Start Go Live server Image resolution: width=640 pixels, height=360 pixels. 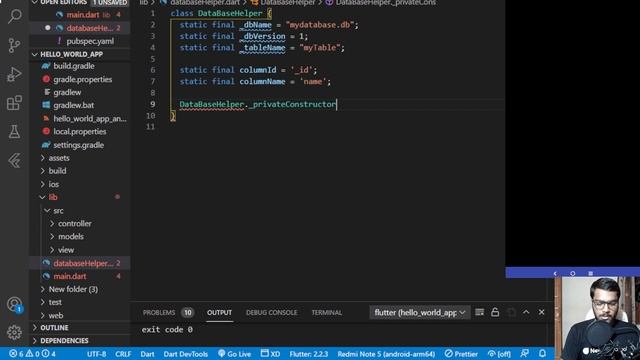pyautogui.click(x=235, y=354)
